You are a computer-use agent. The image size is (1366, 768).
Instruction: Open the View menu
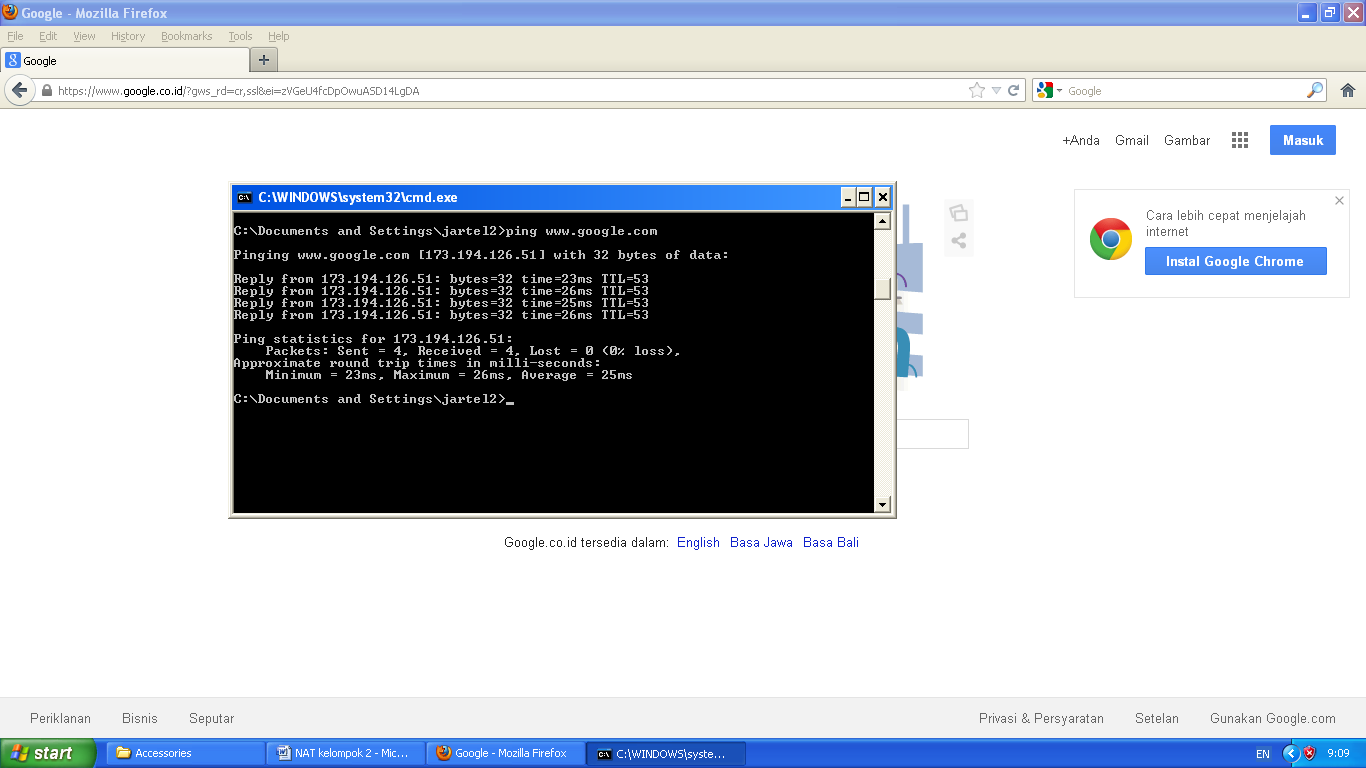click(x=84, y=36)
